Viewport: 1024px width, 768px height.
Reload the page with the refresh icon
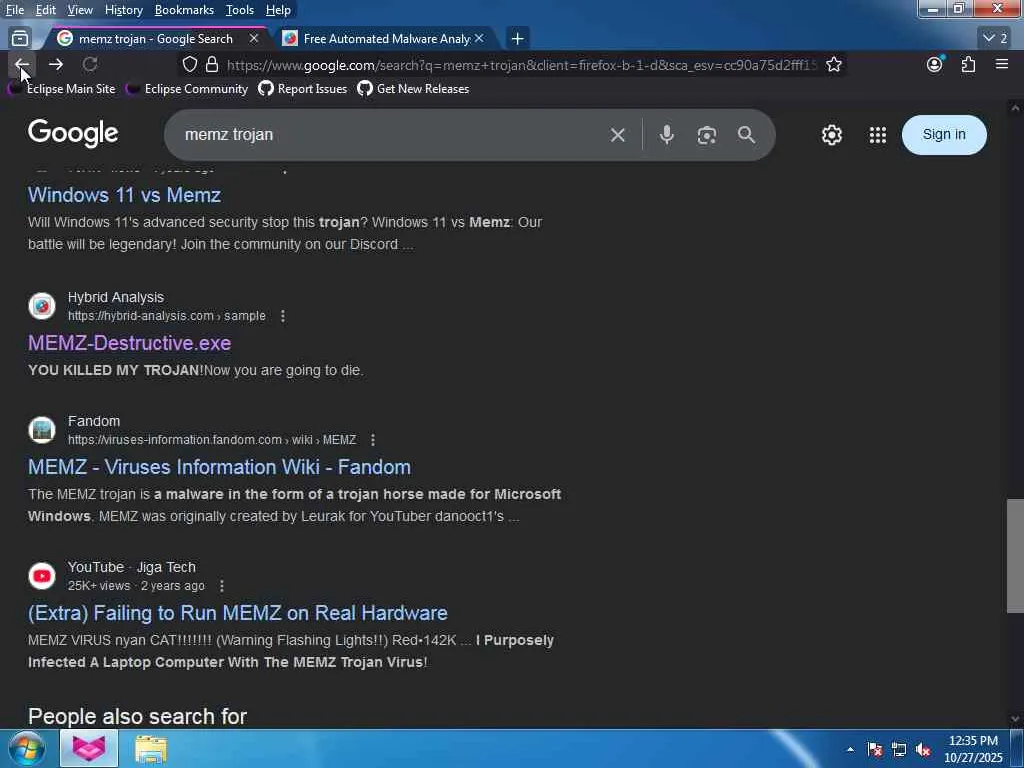click(90, 64)
